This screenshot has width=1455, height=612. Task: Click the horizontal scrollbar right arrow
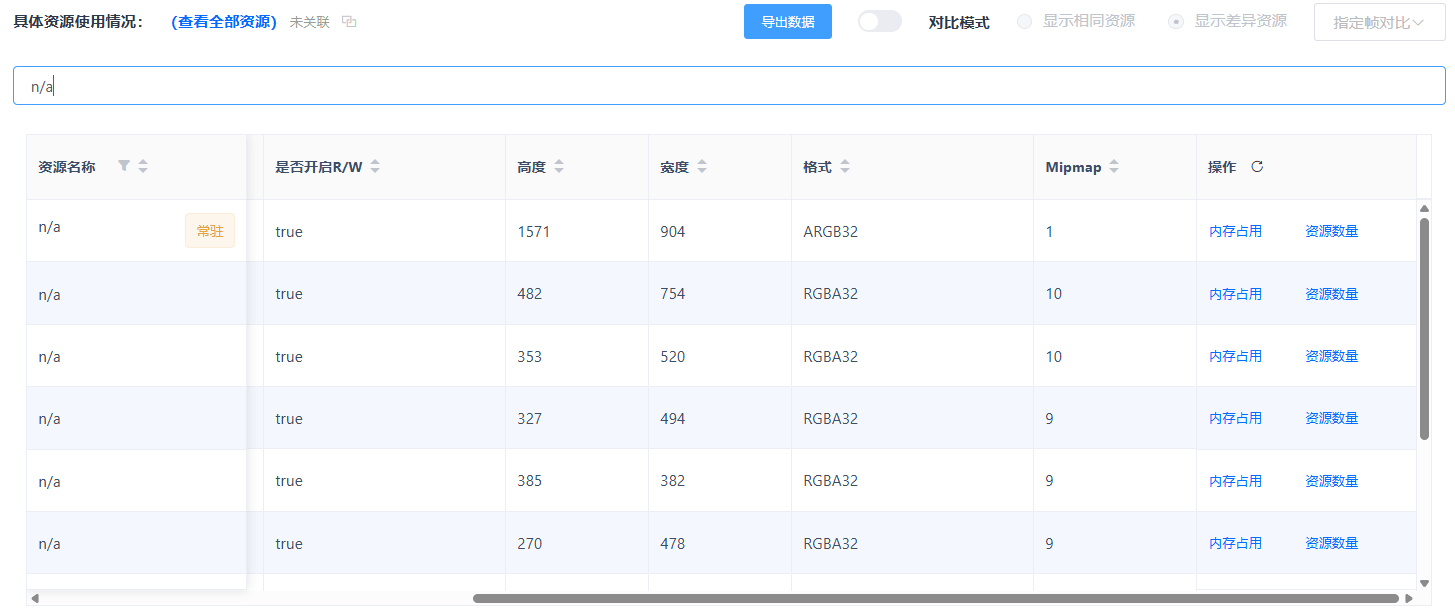coord(1409,599)
